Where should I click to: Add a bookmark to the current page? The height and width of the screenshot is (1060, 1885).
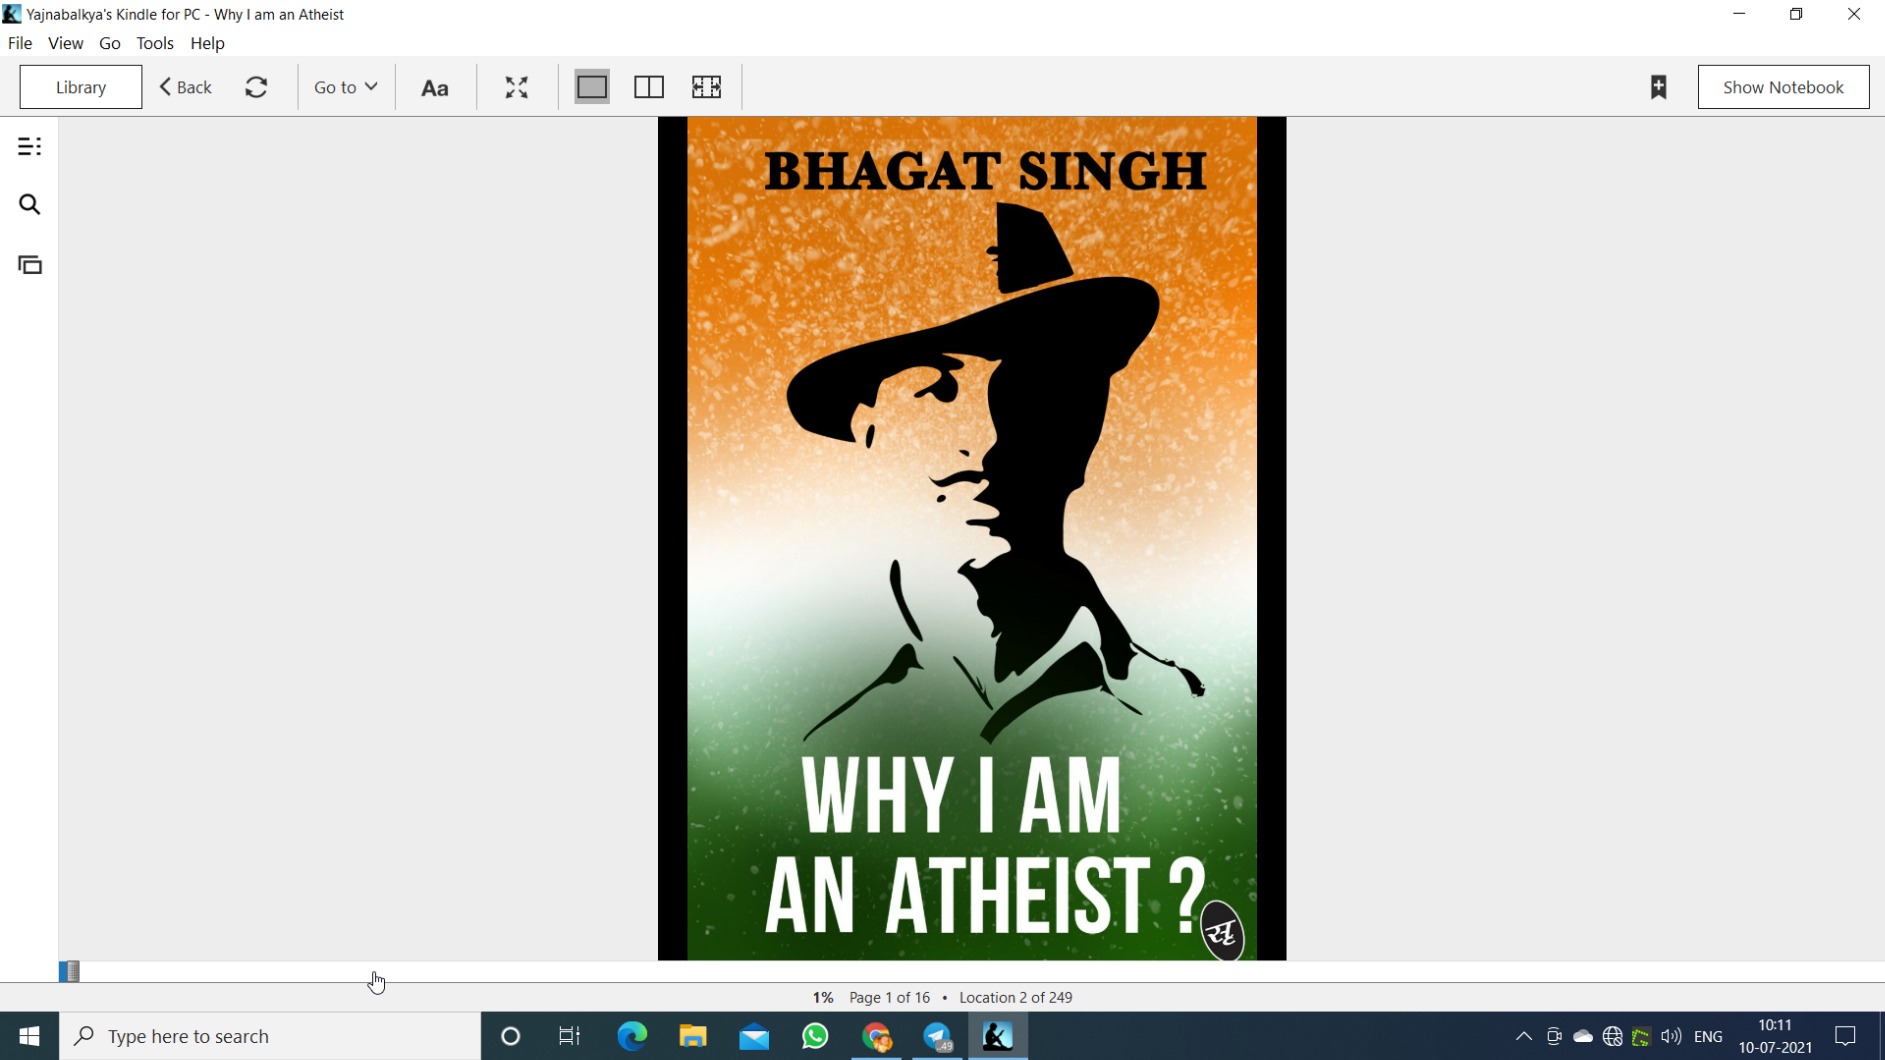pos(1659,87)
